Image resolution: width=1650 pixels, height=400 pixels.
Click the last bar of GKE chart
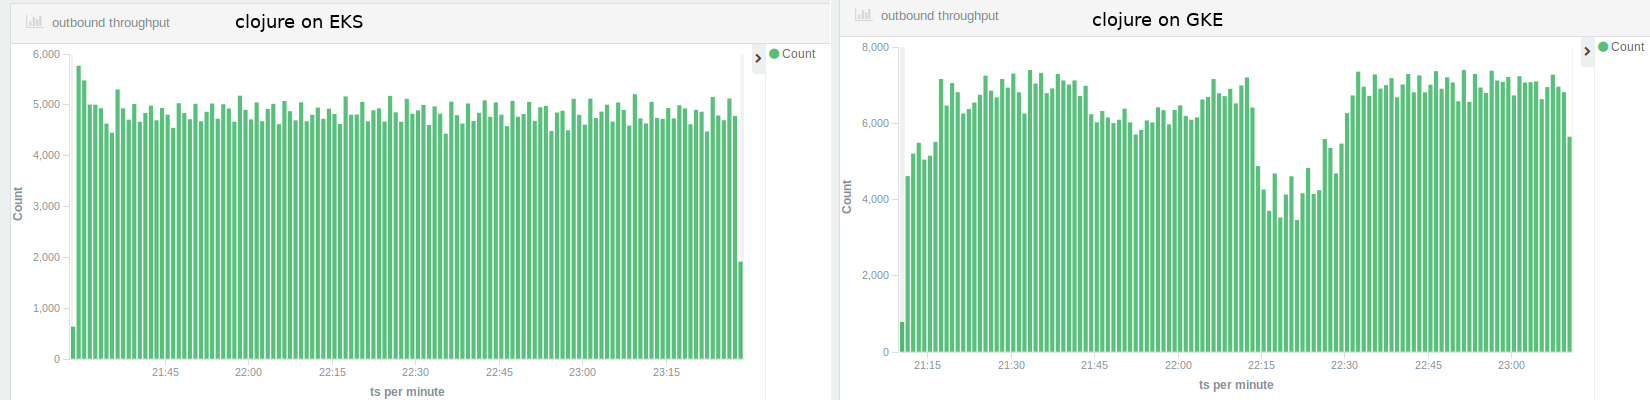point(1570,244)
